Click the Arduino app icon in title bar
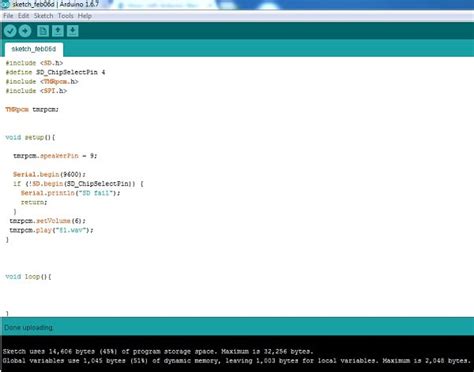The width and height of the screenshot is (474, 372). tap(5, 4)
